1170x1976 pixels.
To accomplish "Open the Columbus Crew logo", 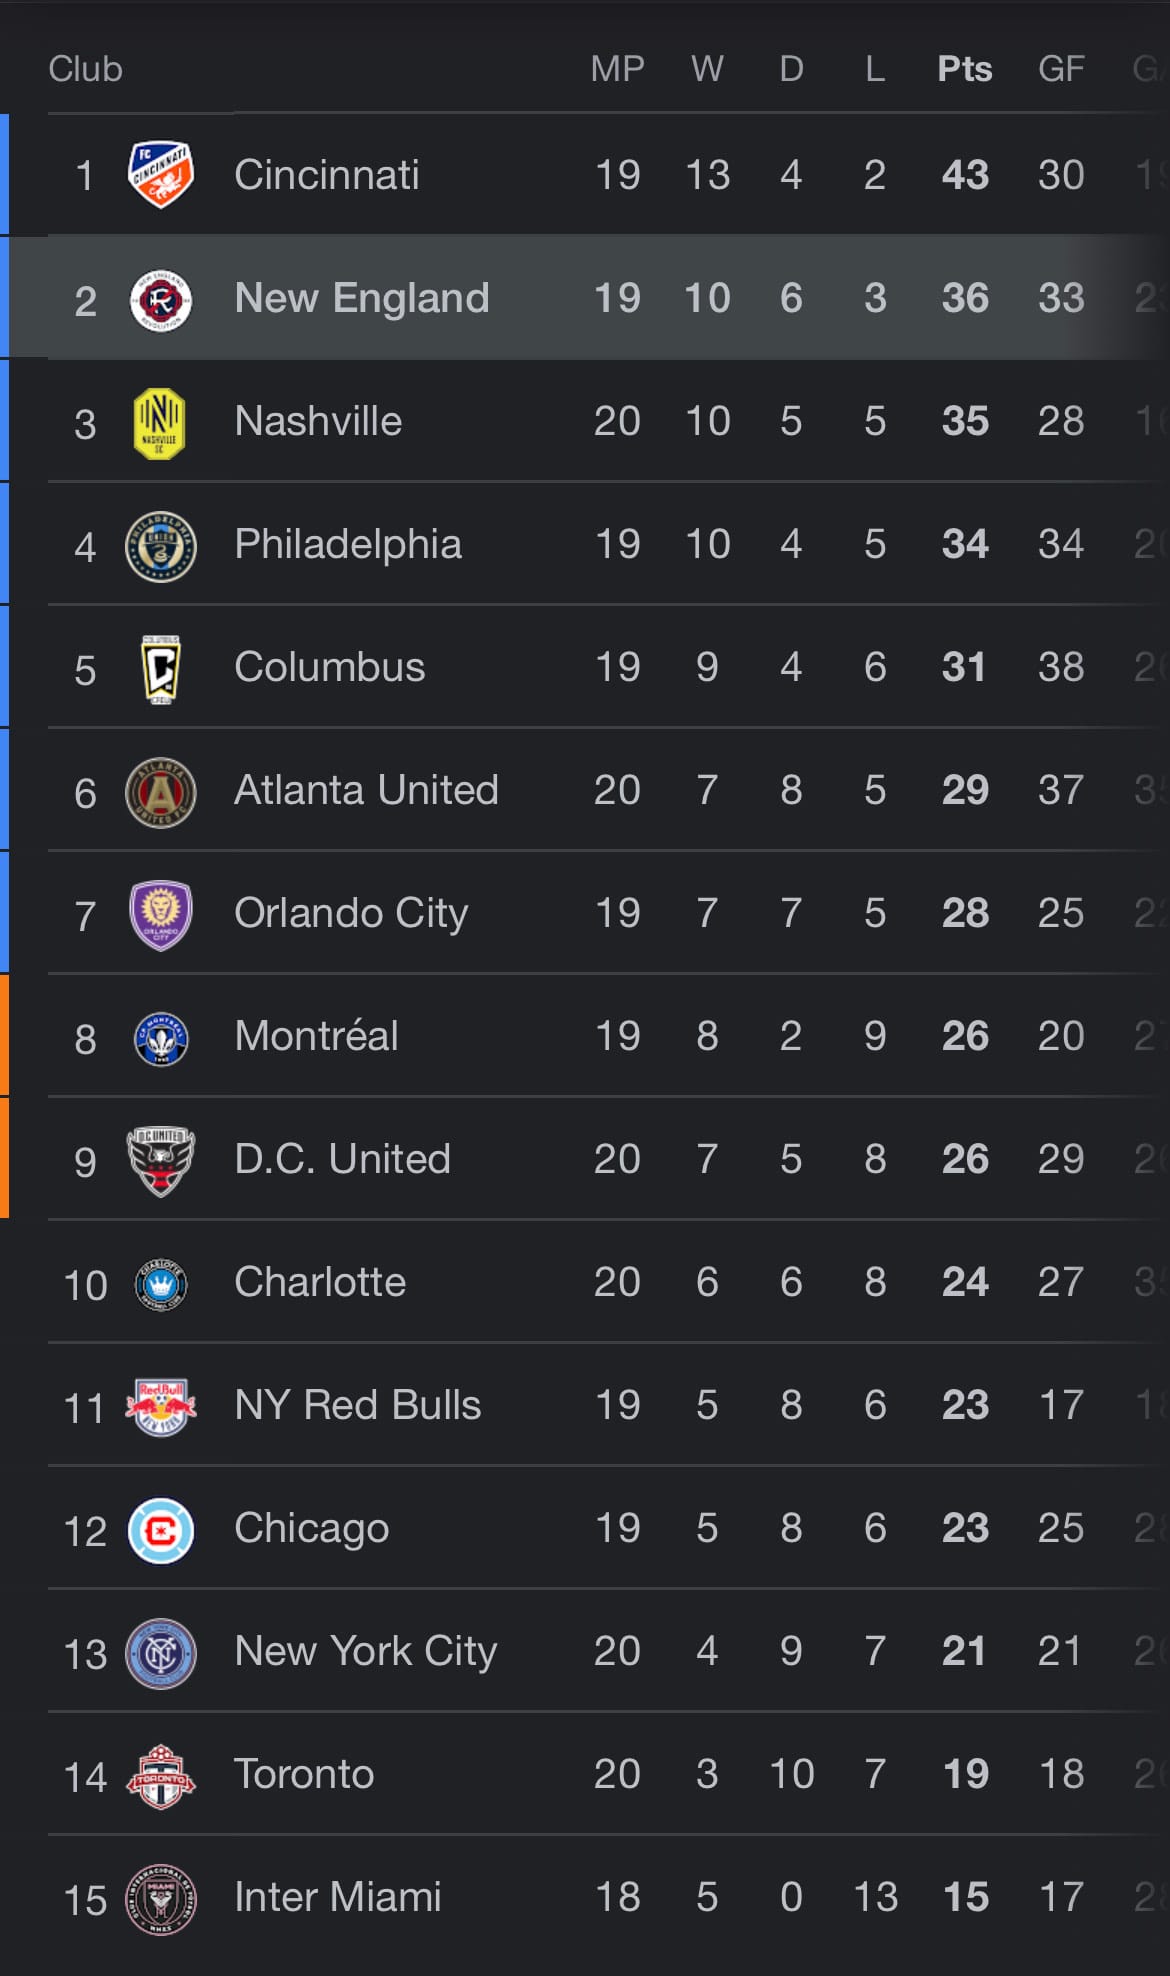I will [x=161, y=669].
